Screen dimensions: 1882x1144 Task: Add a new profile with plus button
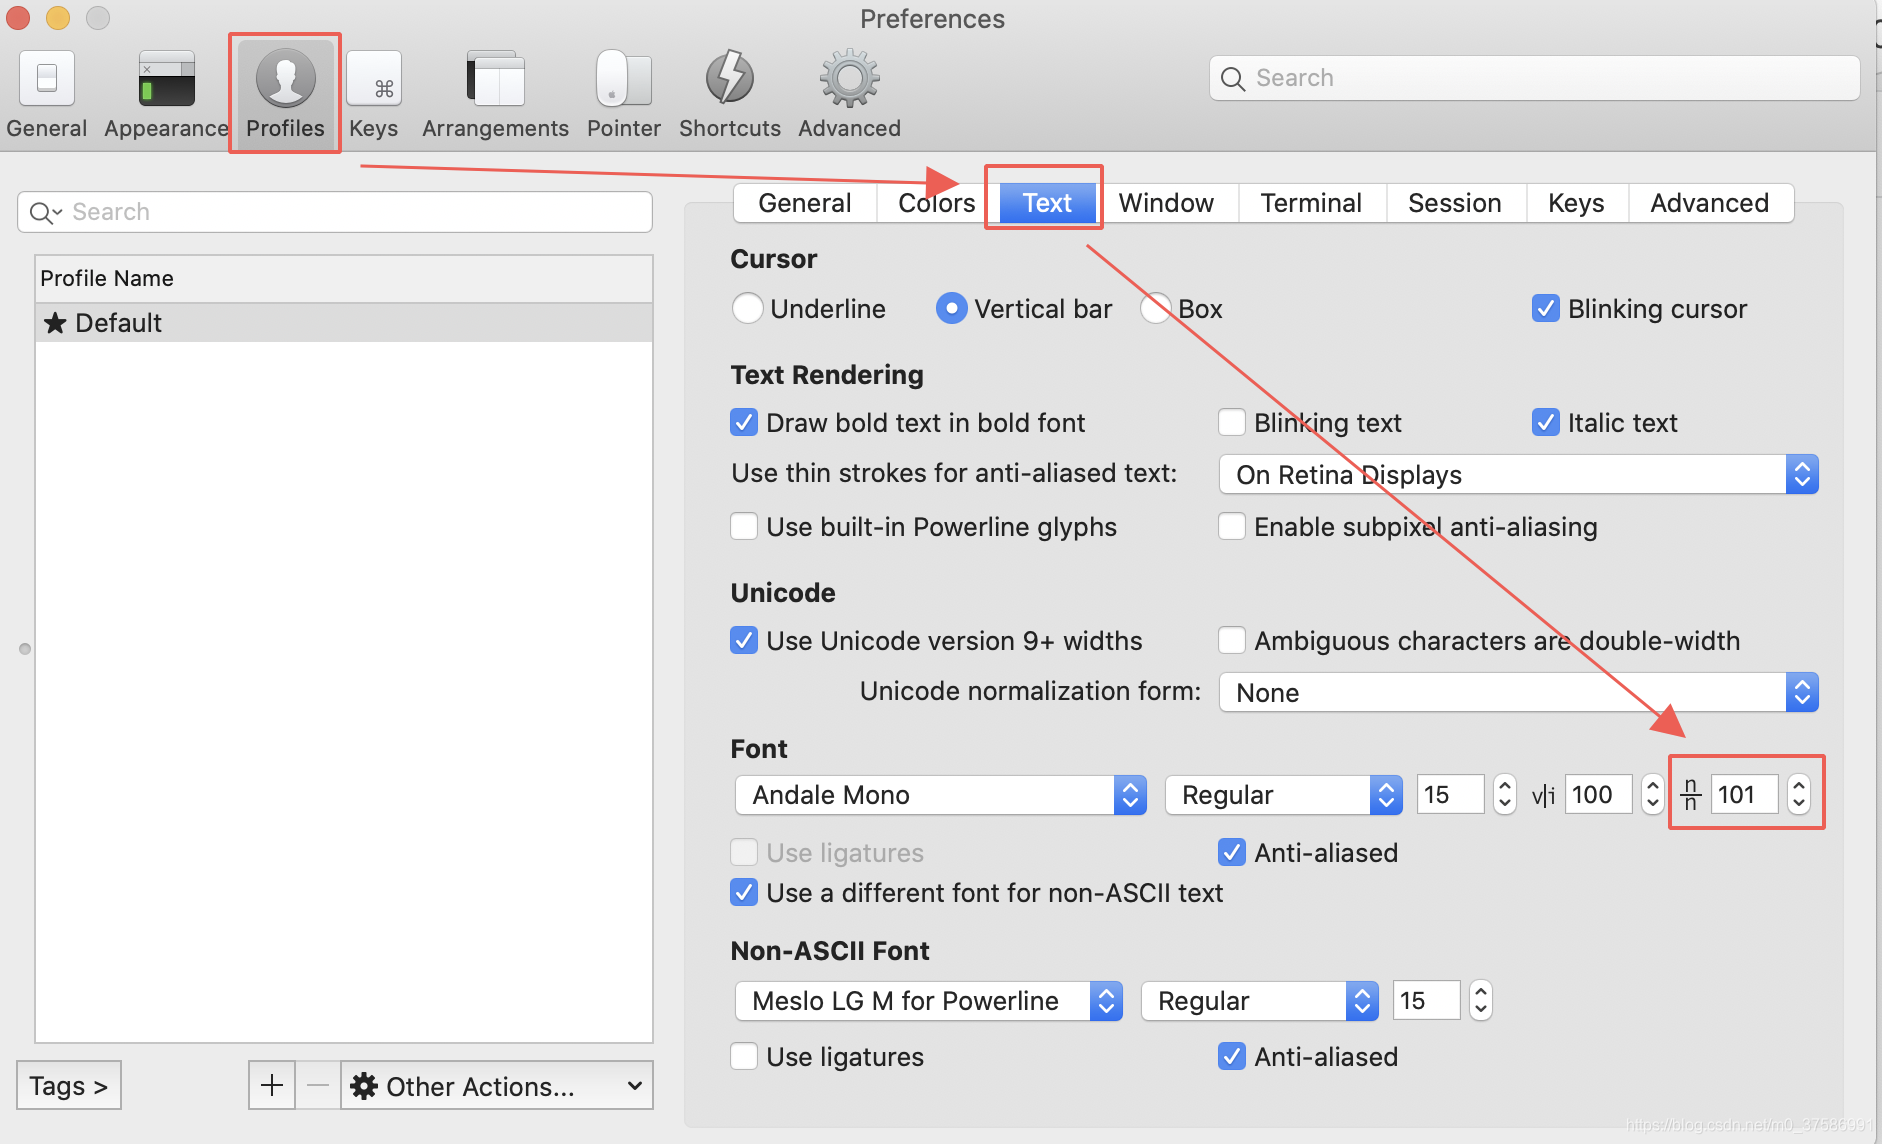[x=272, y=1085]
